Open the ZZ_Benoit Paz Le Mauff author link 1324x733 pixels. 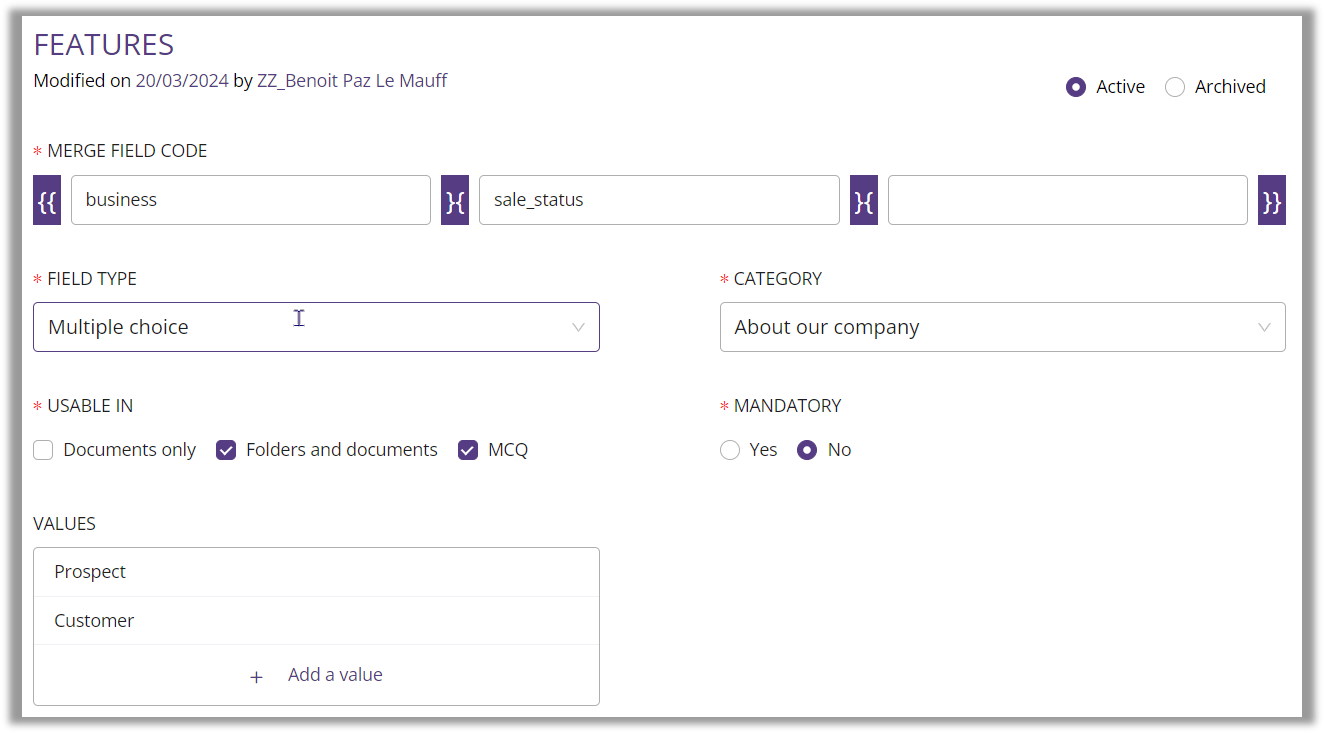tap(352, 81)
